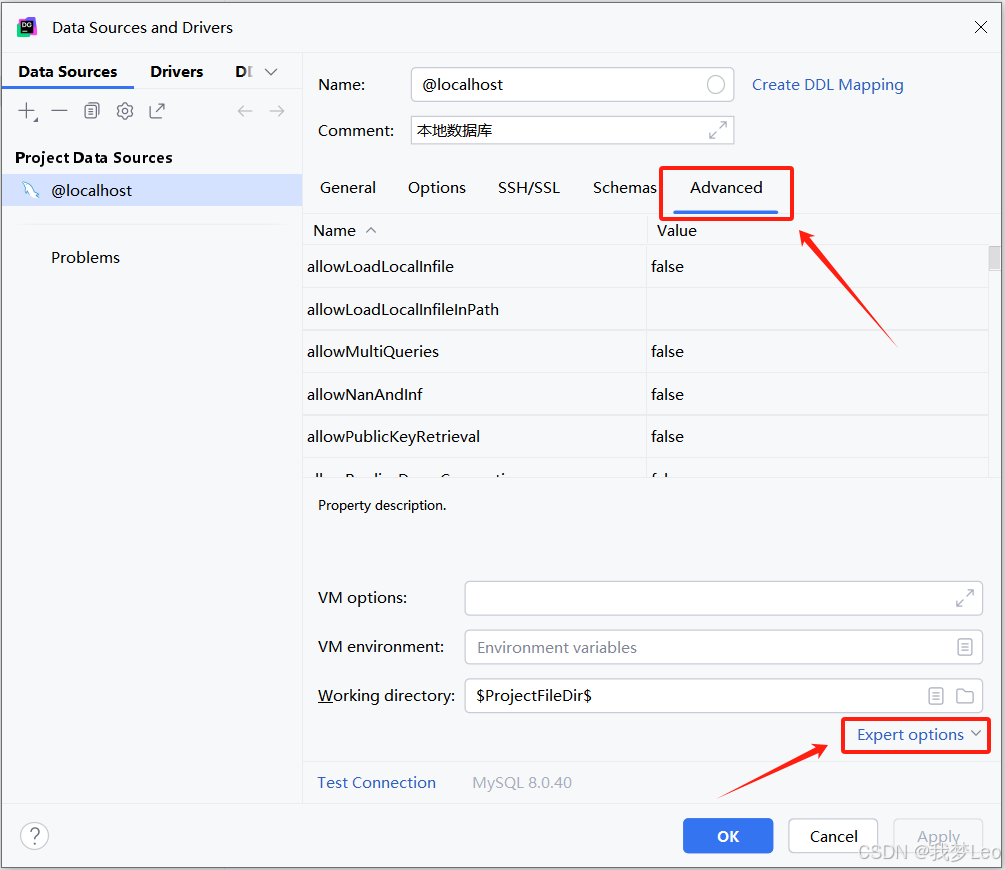The width and height of the screenshot is (1005, 870).
Task: Open the SSH/SSL tab
Action: tap(529, 187)
